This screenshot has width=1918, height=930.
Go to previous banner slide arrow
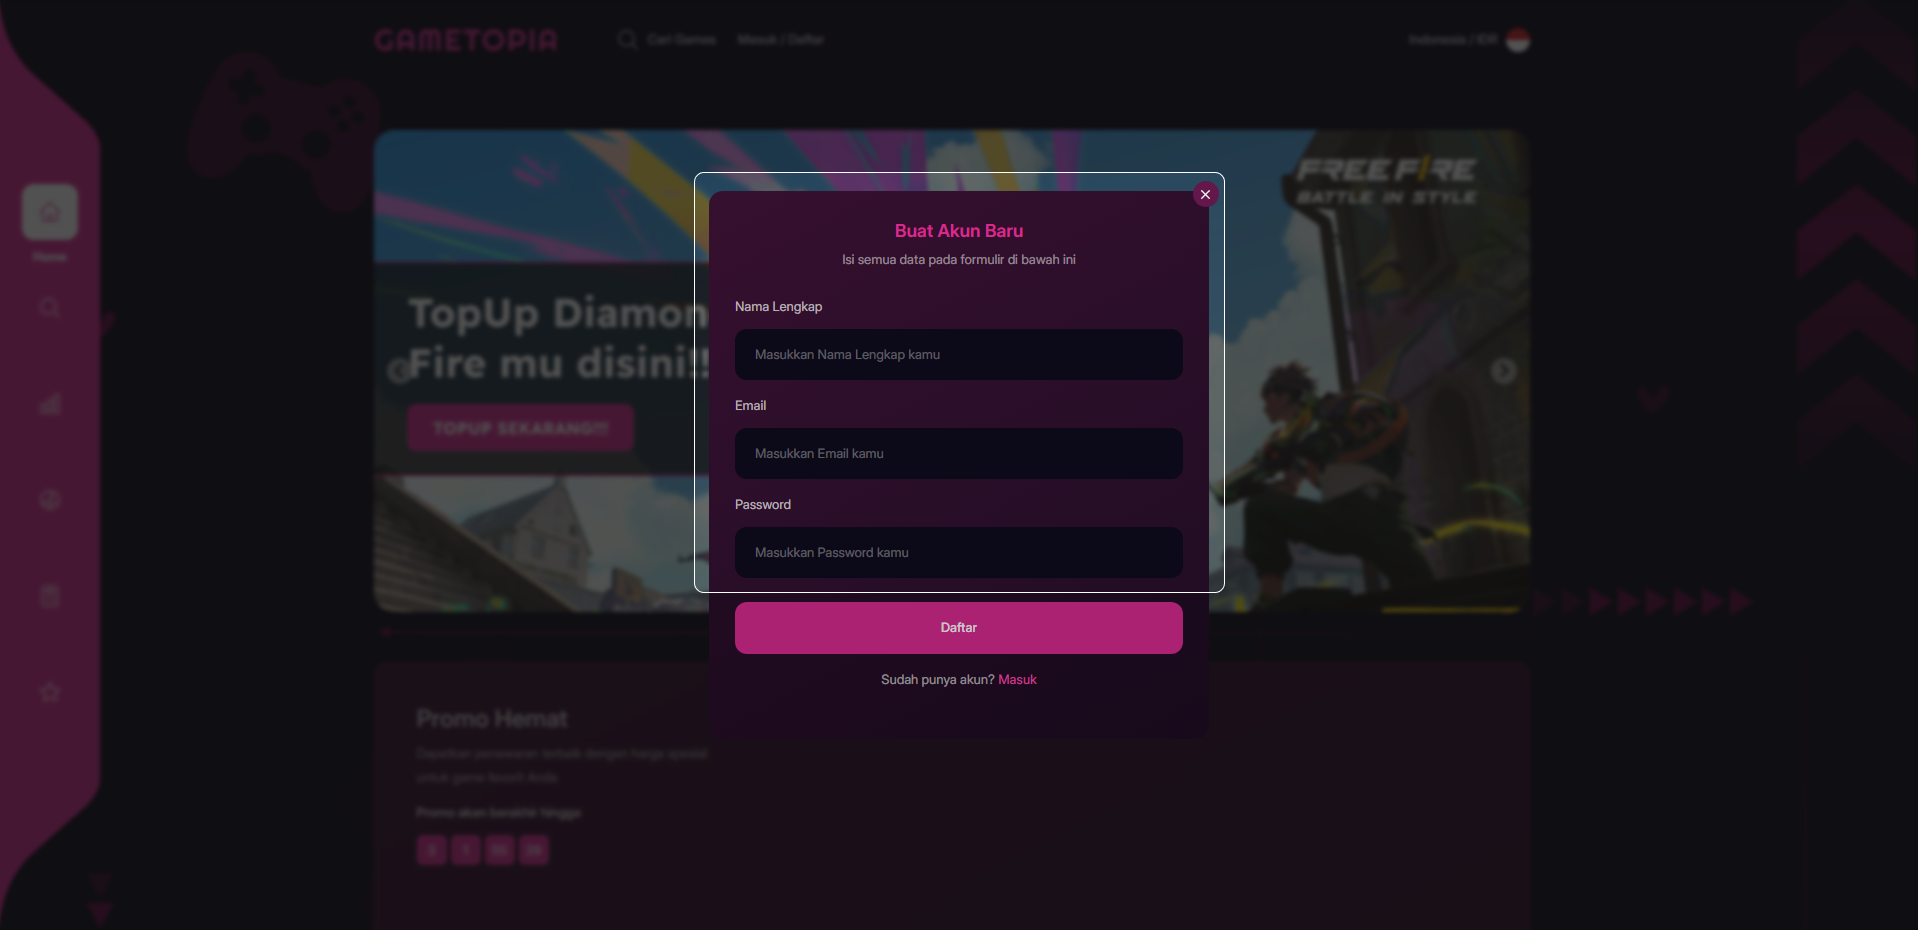point(399,371)
